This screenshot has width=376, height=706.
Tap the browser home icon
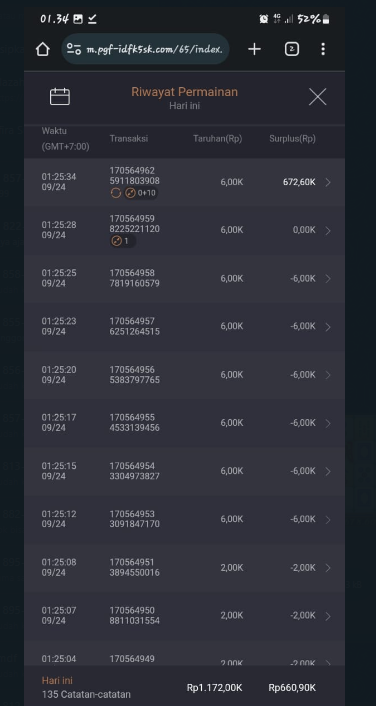point(43,49)
